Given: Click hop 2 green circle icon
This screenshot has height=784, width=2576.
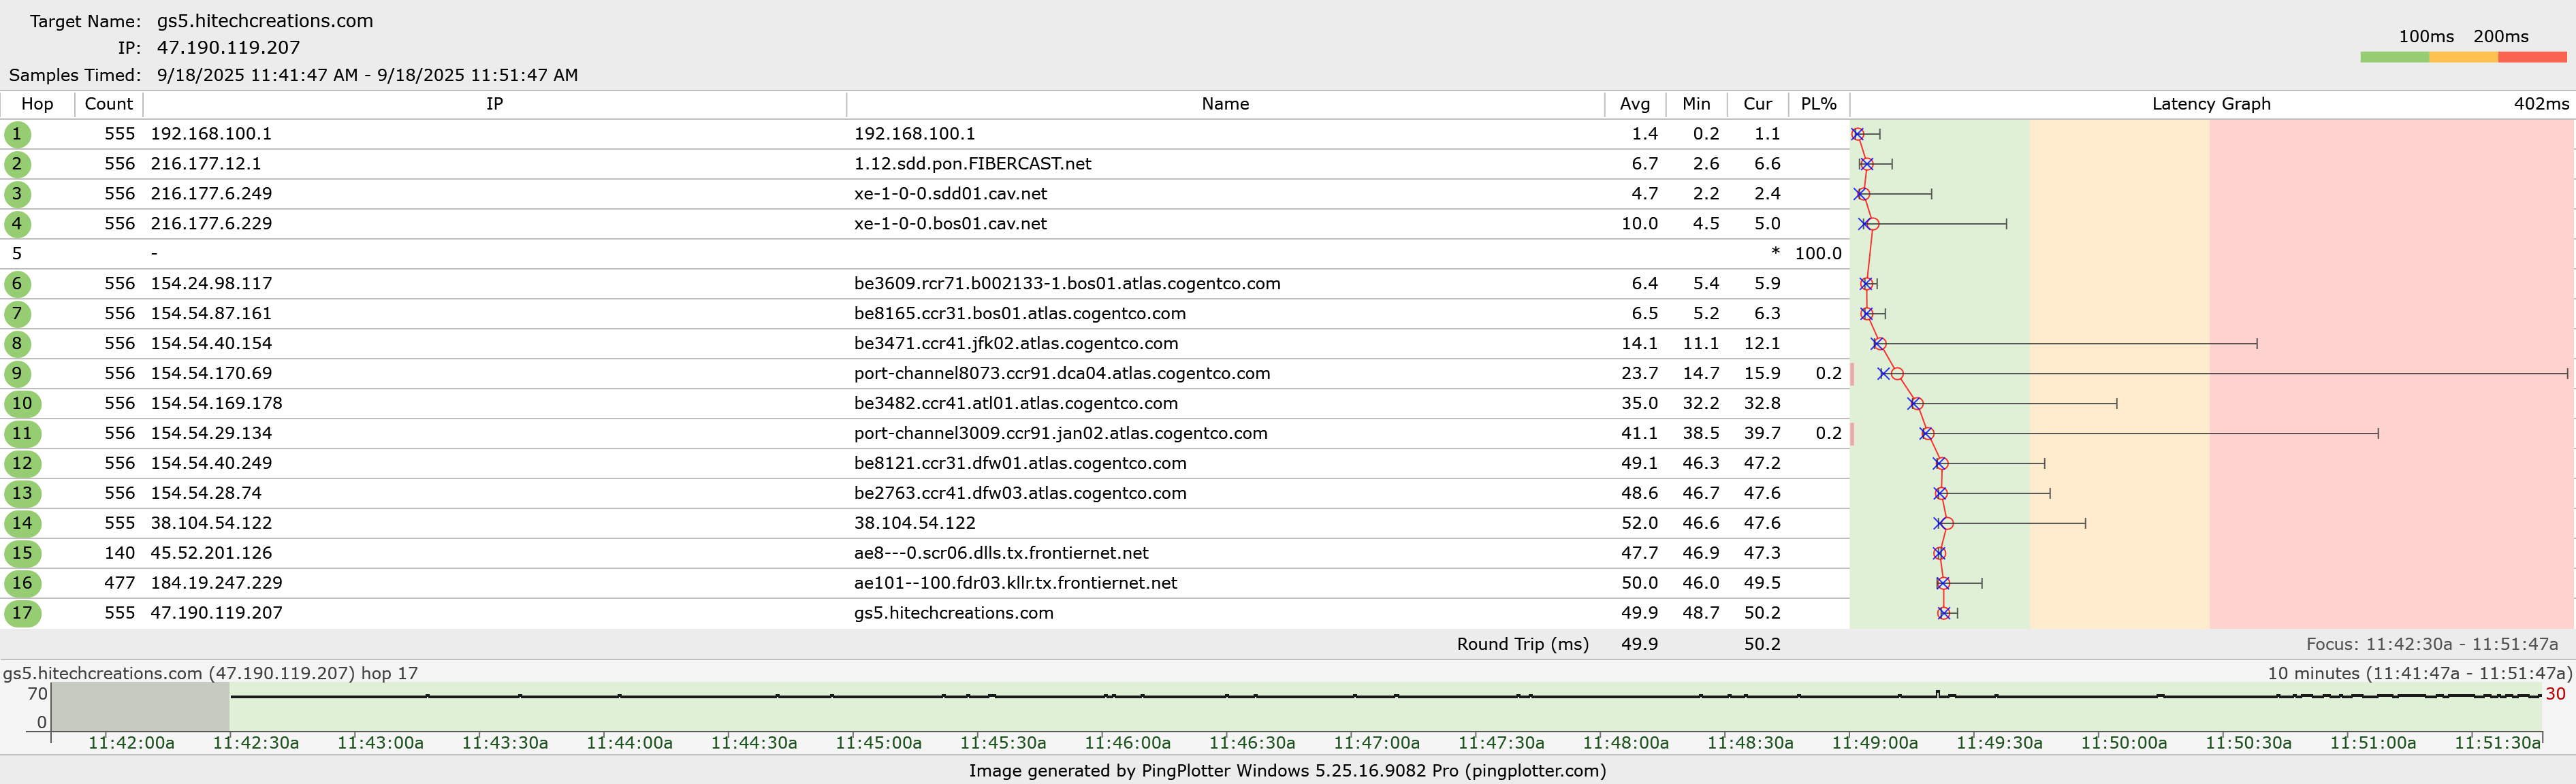Looking at the screenshot, I should click(x=17, y=164).
